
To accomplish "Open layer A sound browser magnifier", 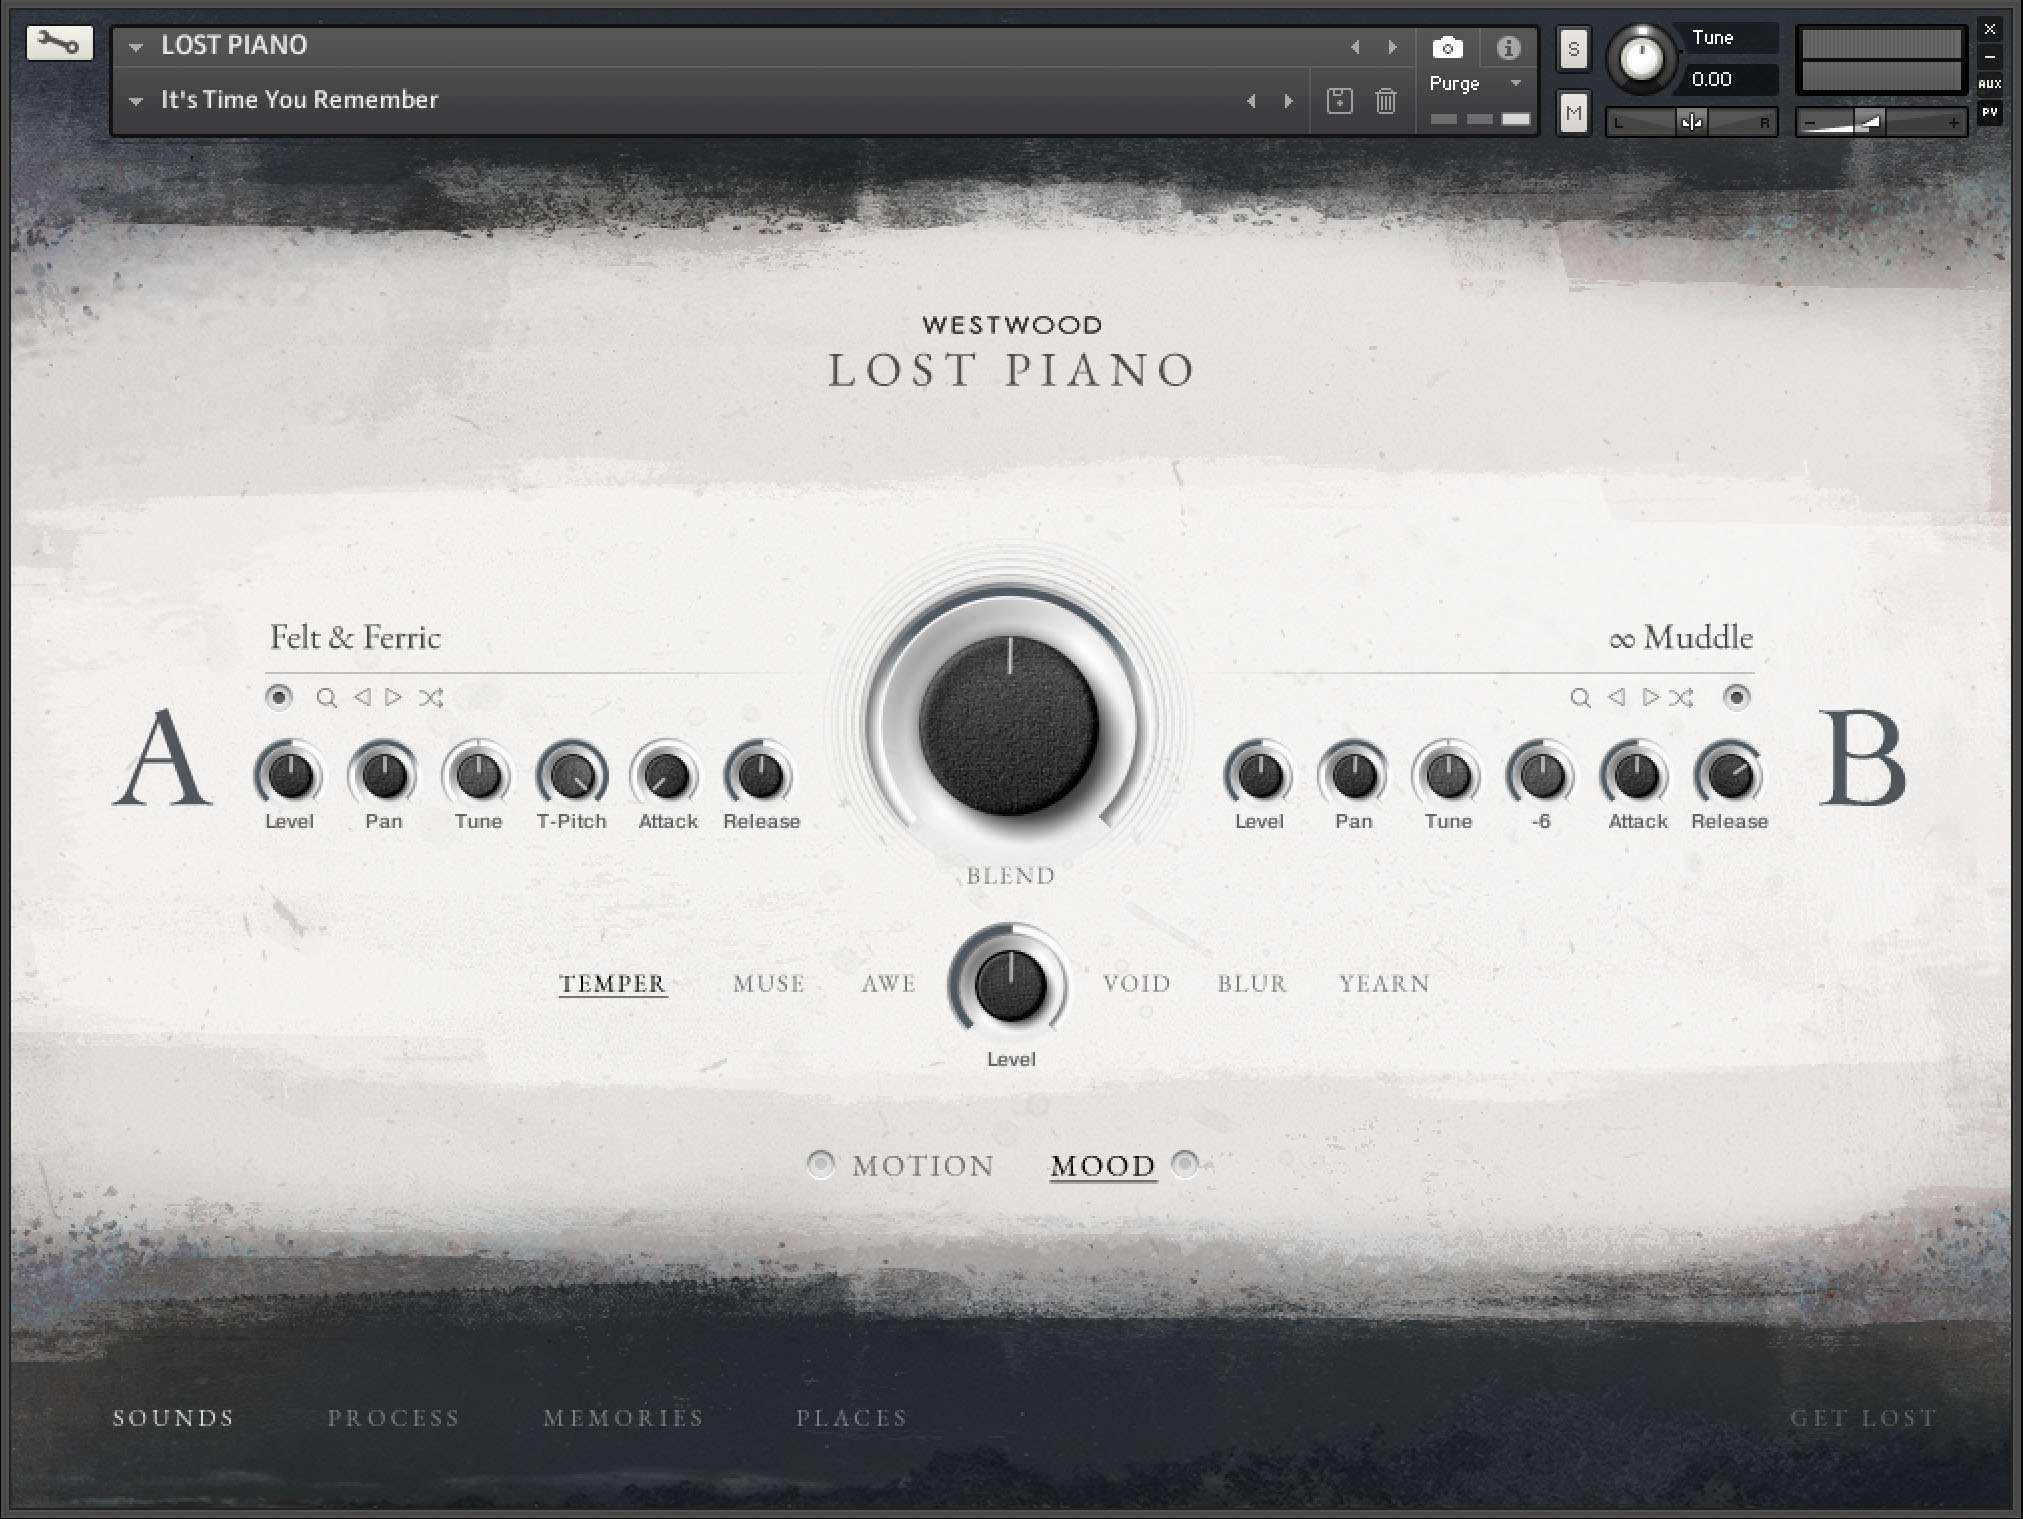I will (326, 698).
